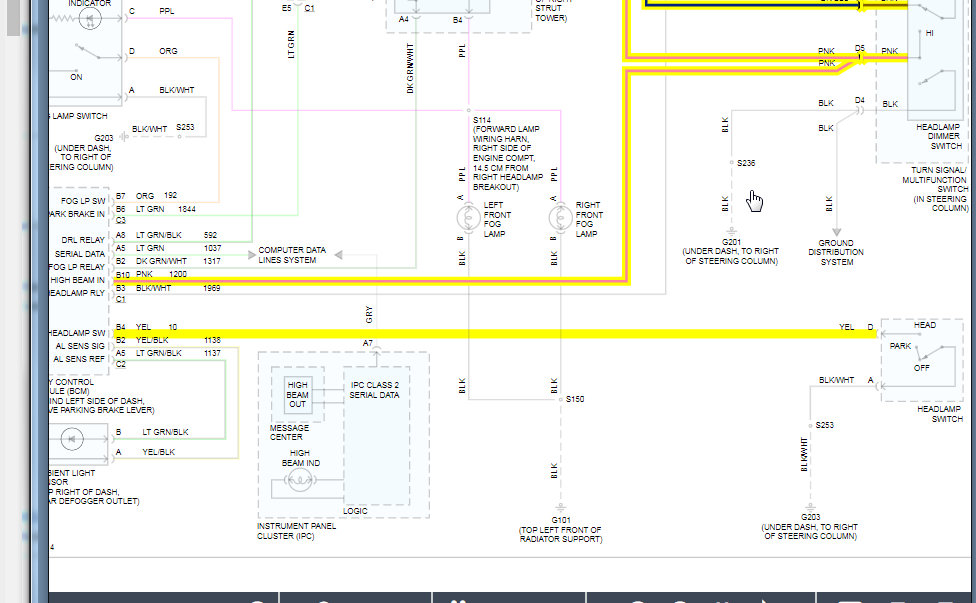Click the G101 radiator support ground label

pos(561,520)
